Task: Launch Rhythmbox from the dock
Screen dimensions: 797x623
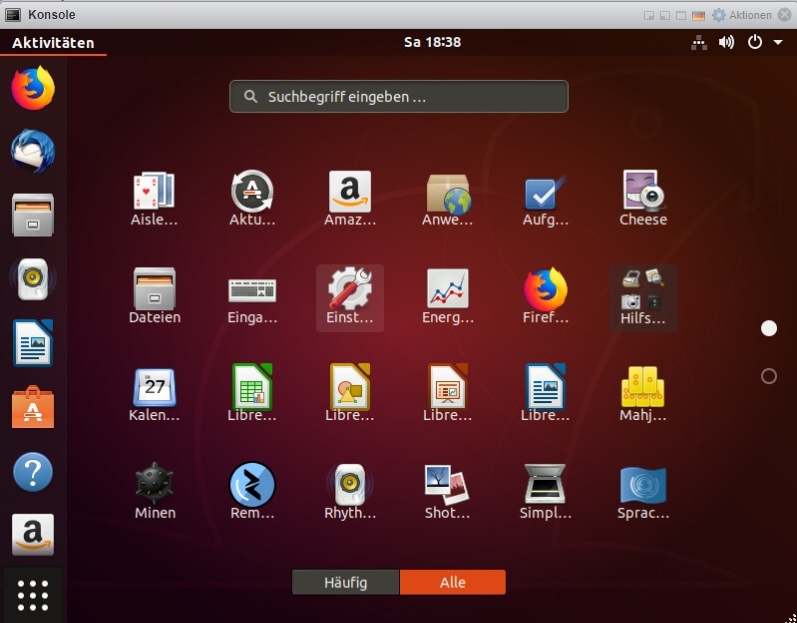Action: 33,279
